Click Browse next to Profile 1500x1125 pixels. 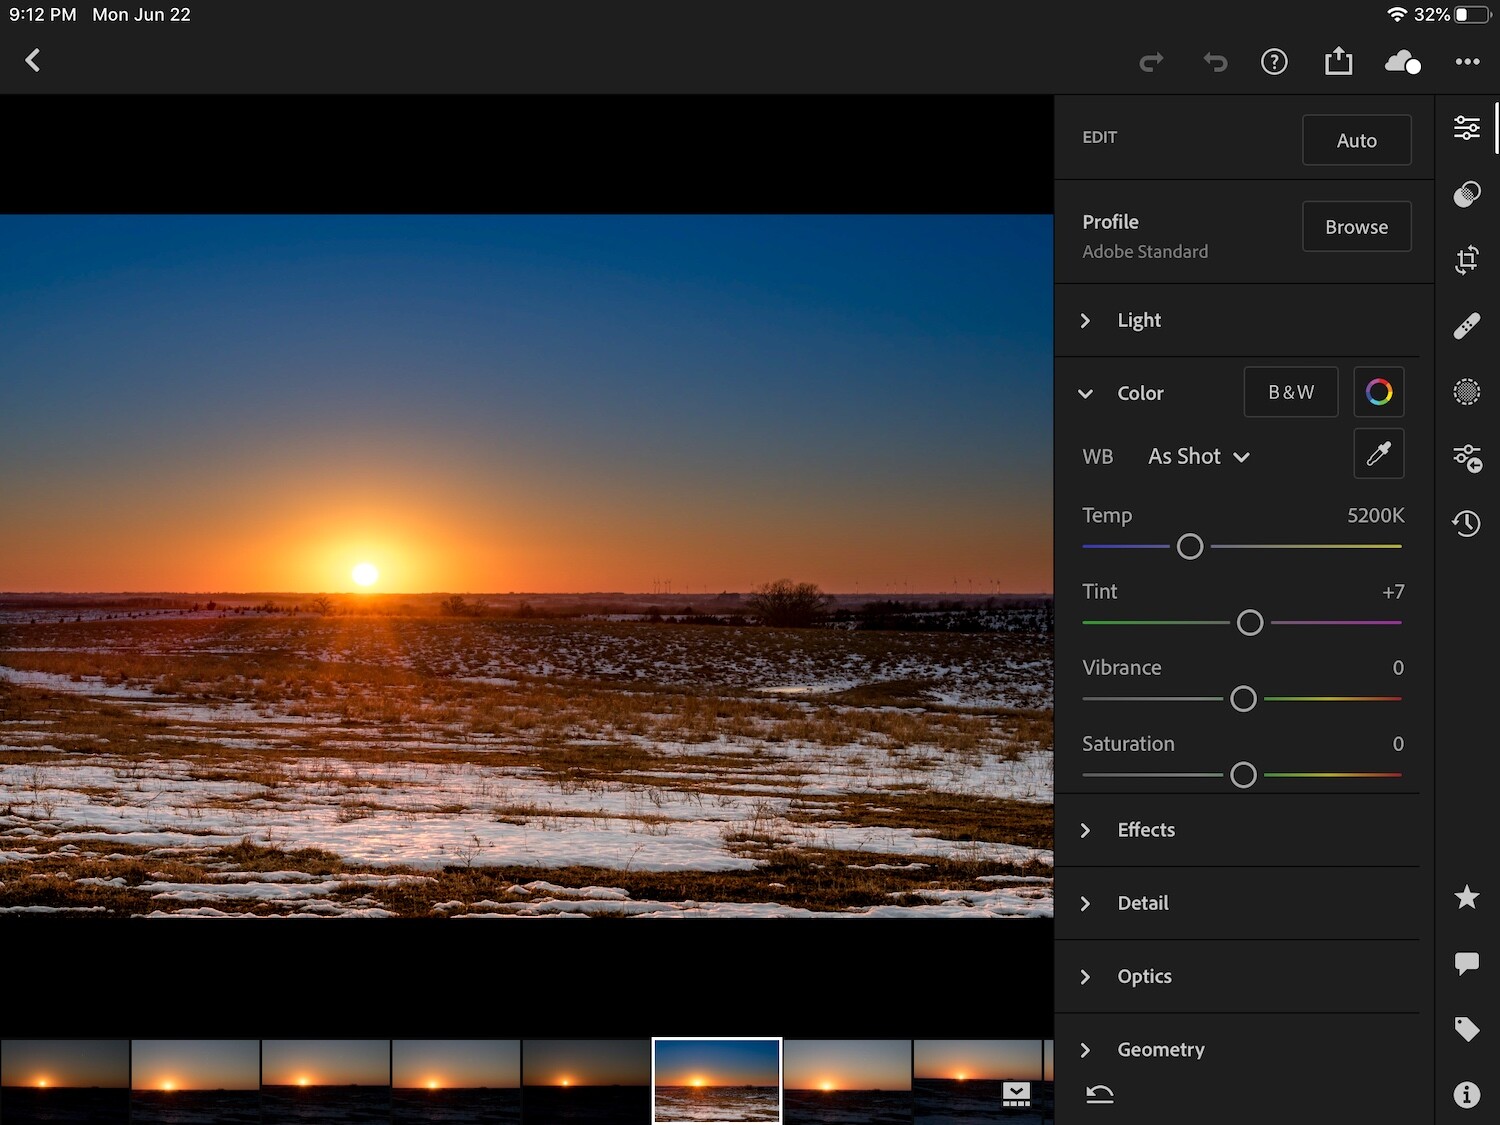[x=1356, y=226]
